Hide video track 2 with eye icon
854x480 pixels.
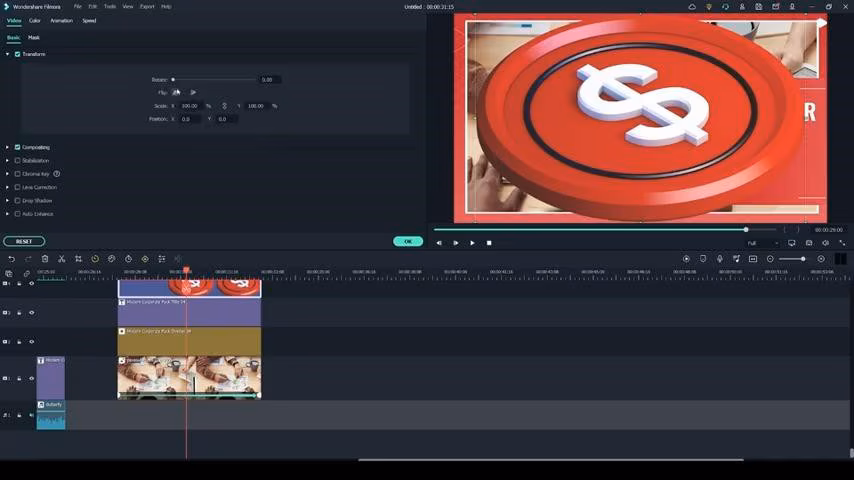[x=32, y=342]
